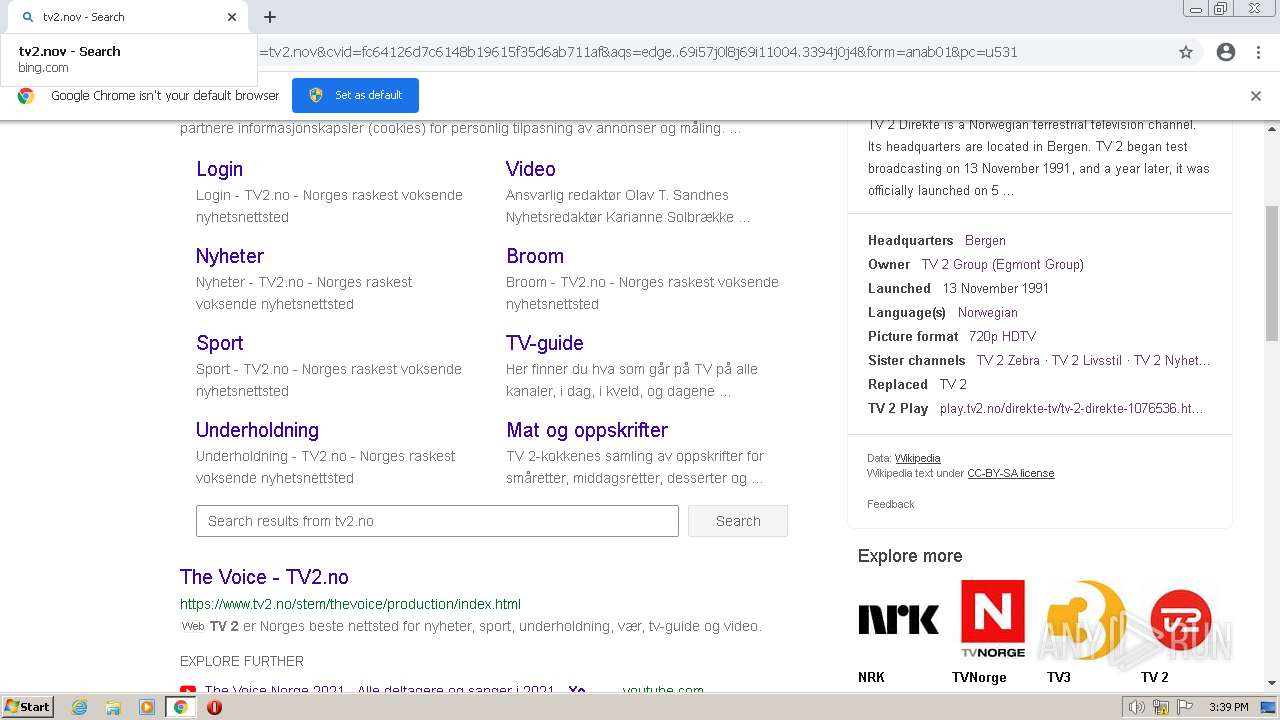Image resolution: width=1280 pixels, height=720 pixels.
Task: Open the TV 2 Zebra sister channel link
Action: [x=1008, y=360]
